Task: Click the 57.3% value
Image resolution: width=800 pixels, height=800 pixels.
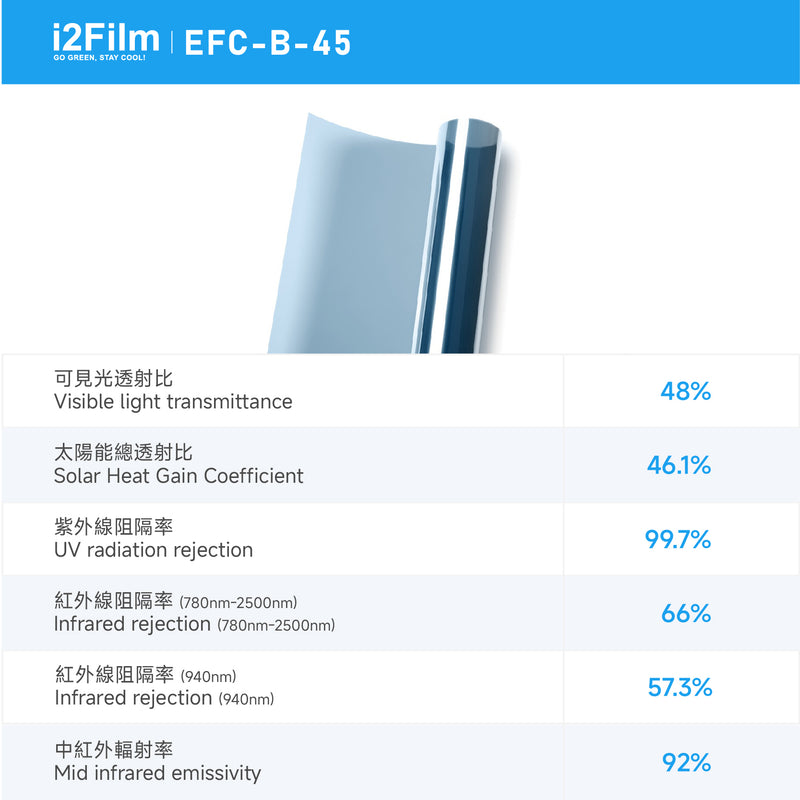Action: [680, 688]
